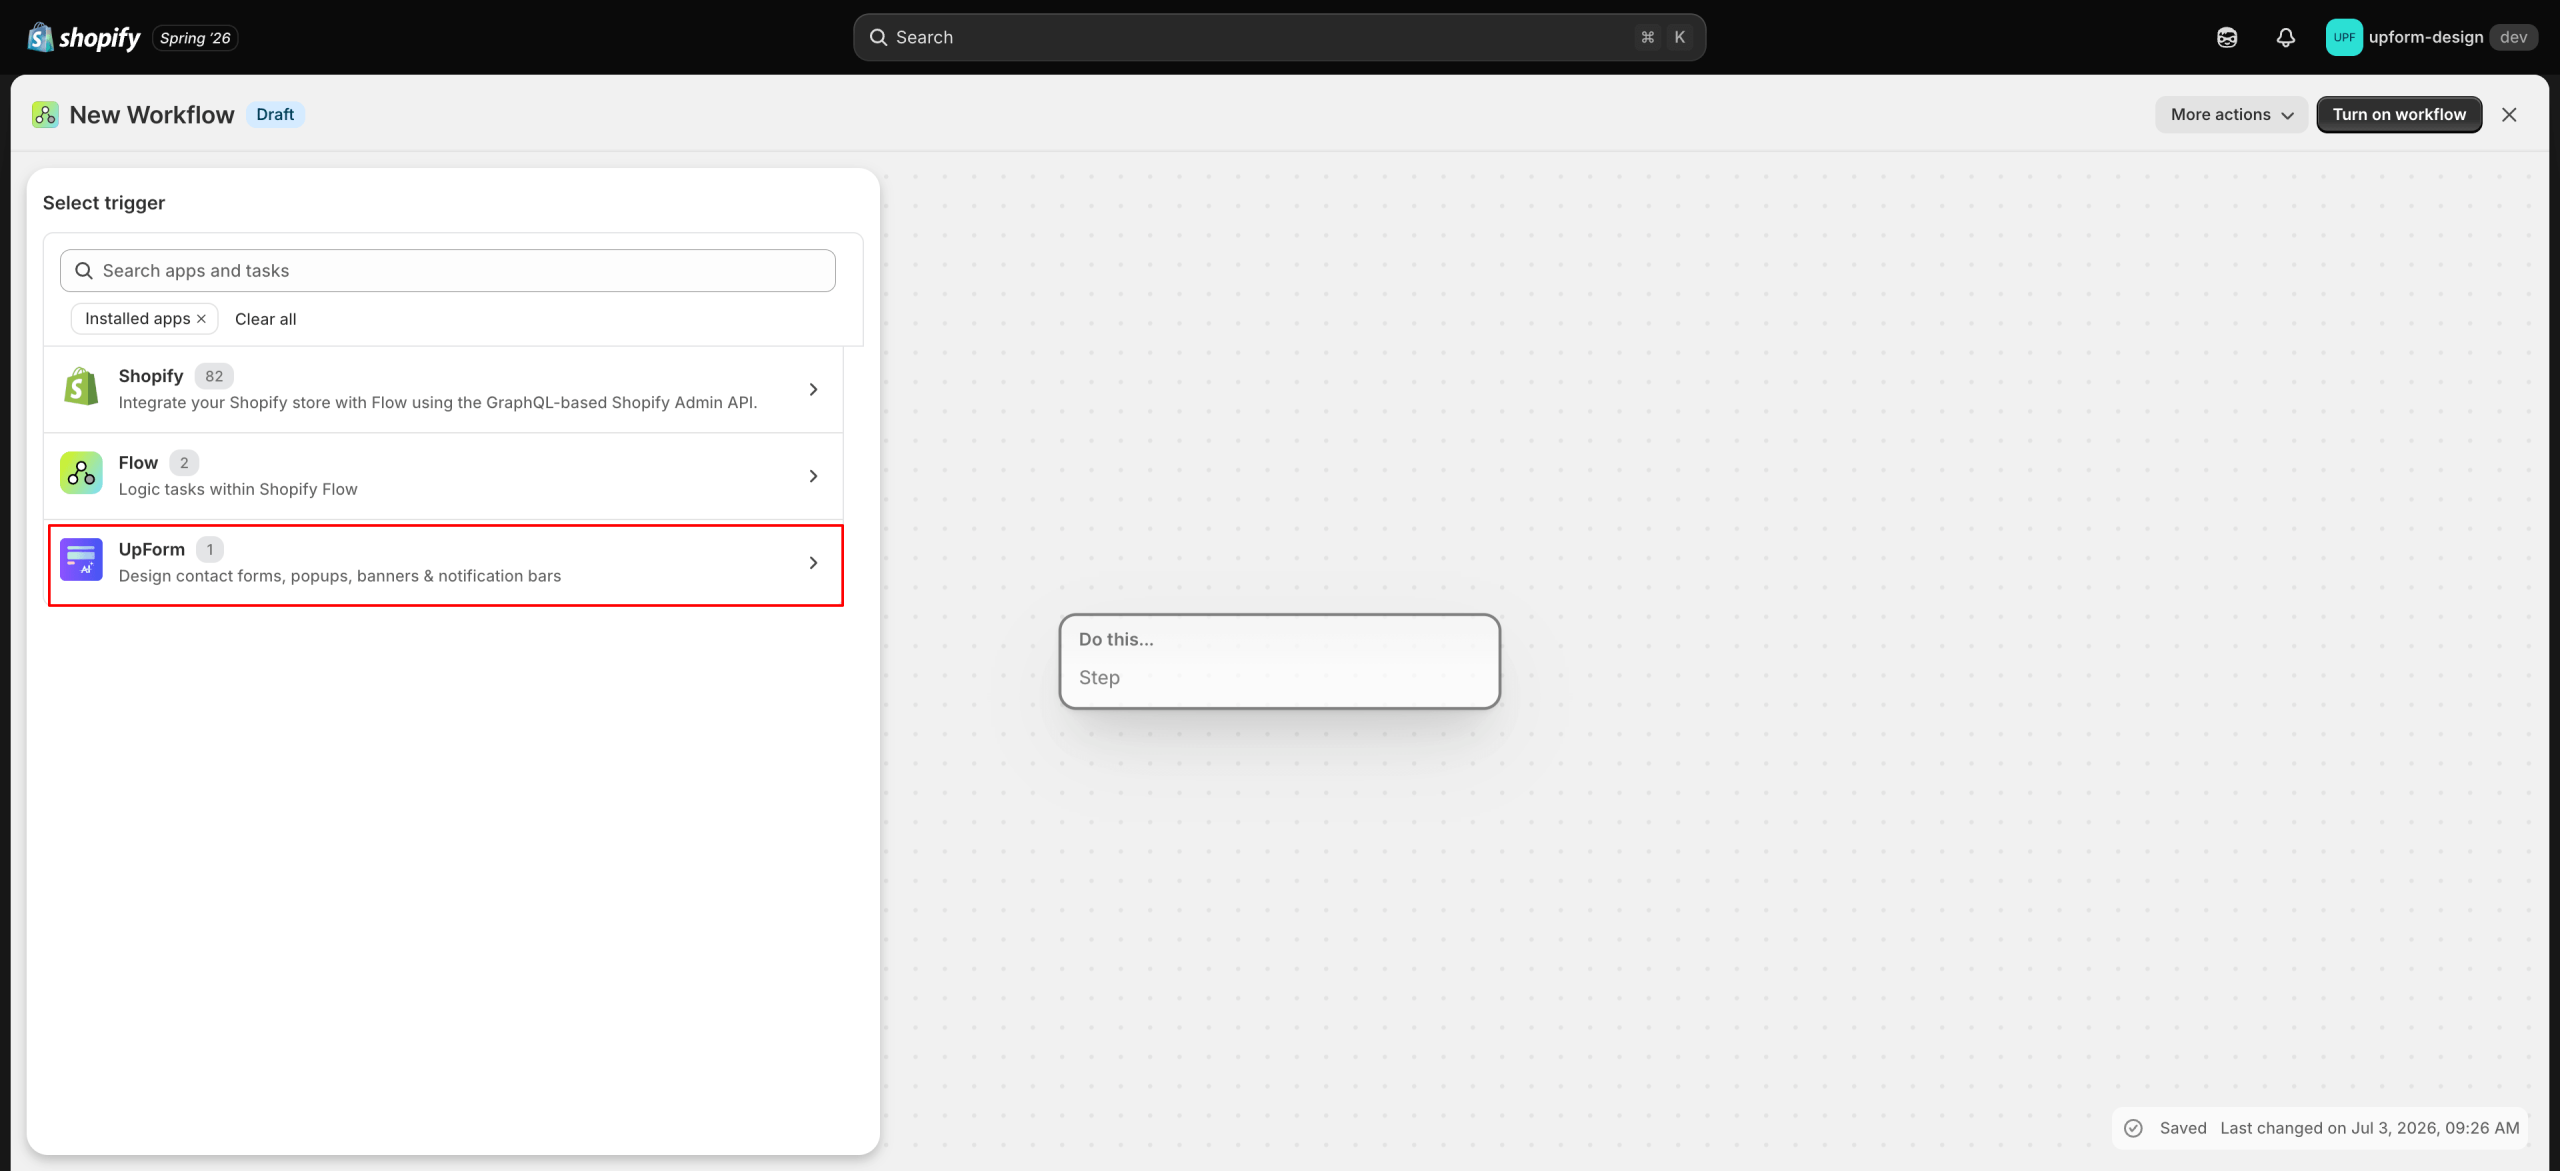This screenshot has width=2560, height=1171.
Task: Click the Last changed timestamp text
Action: coord(2369,1128)
